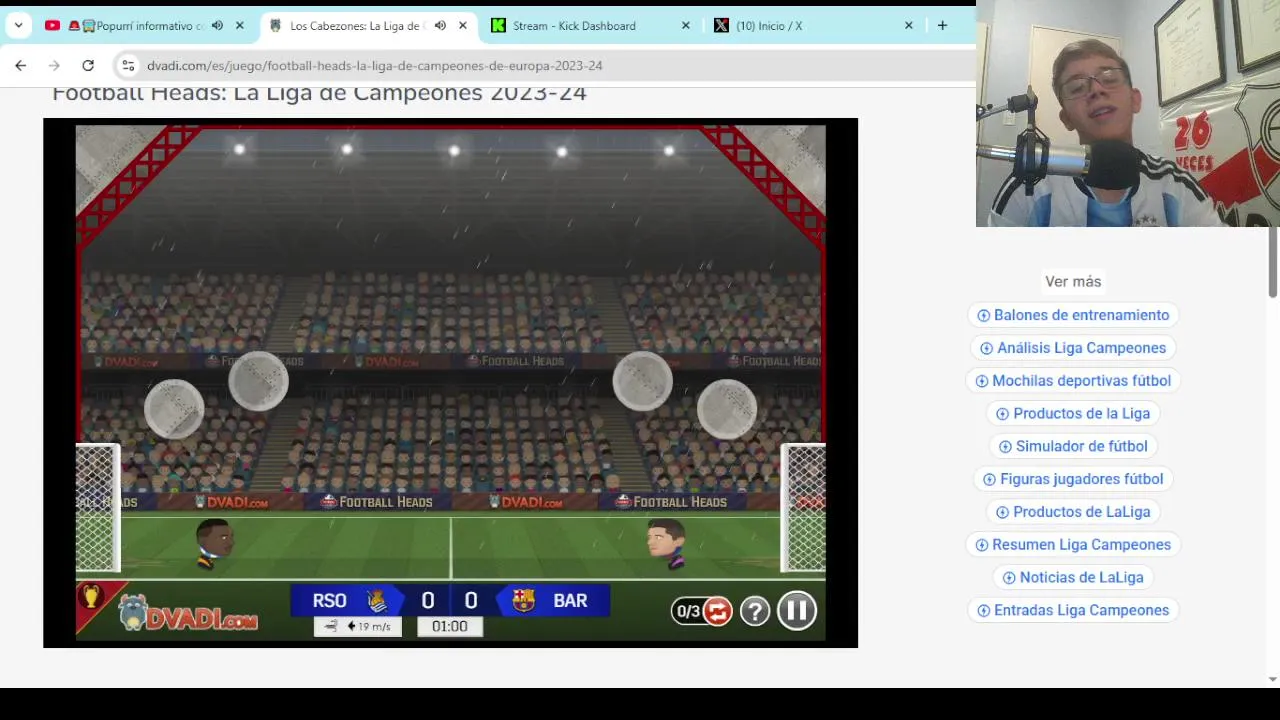Viewport: 1280px width, 720px height.
Task: Pause the game with the pause button
Action: tap(797, 610)
